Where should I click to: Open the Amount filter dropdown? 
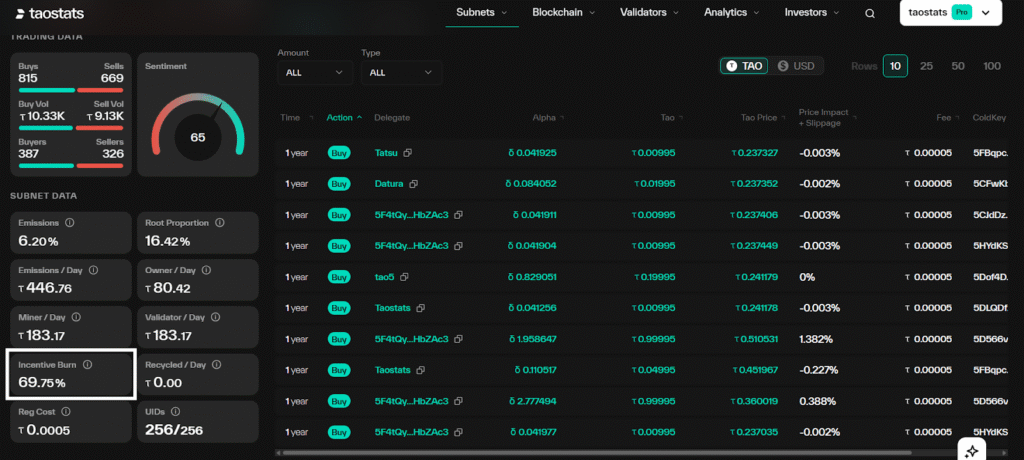point(314,72)
